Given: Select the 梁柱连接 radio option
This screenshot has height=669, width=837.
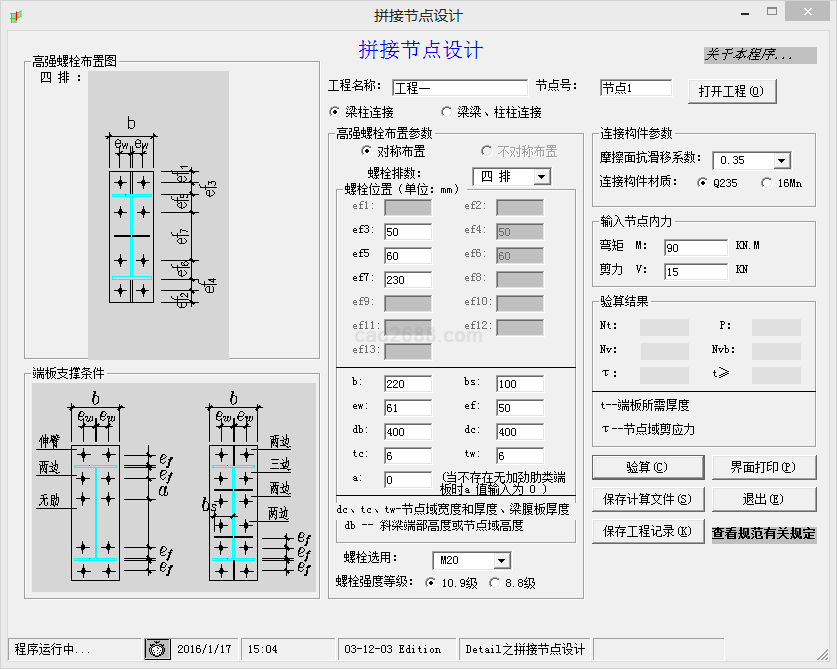Looking at the screenshot, I should click(x=335, y=112).
